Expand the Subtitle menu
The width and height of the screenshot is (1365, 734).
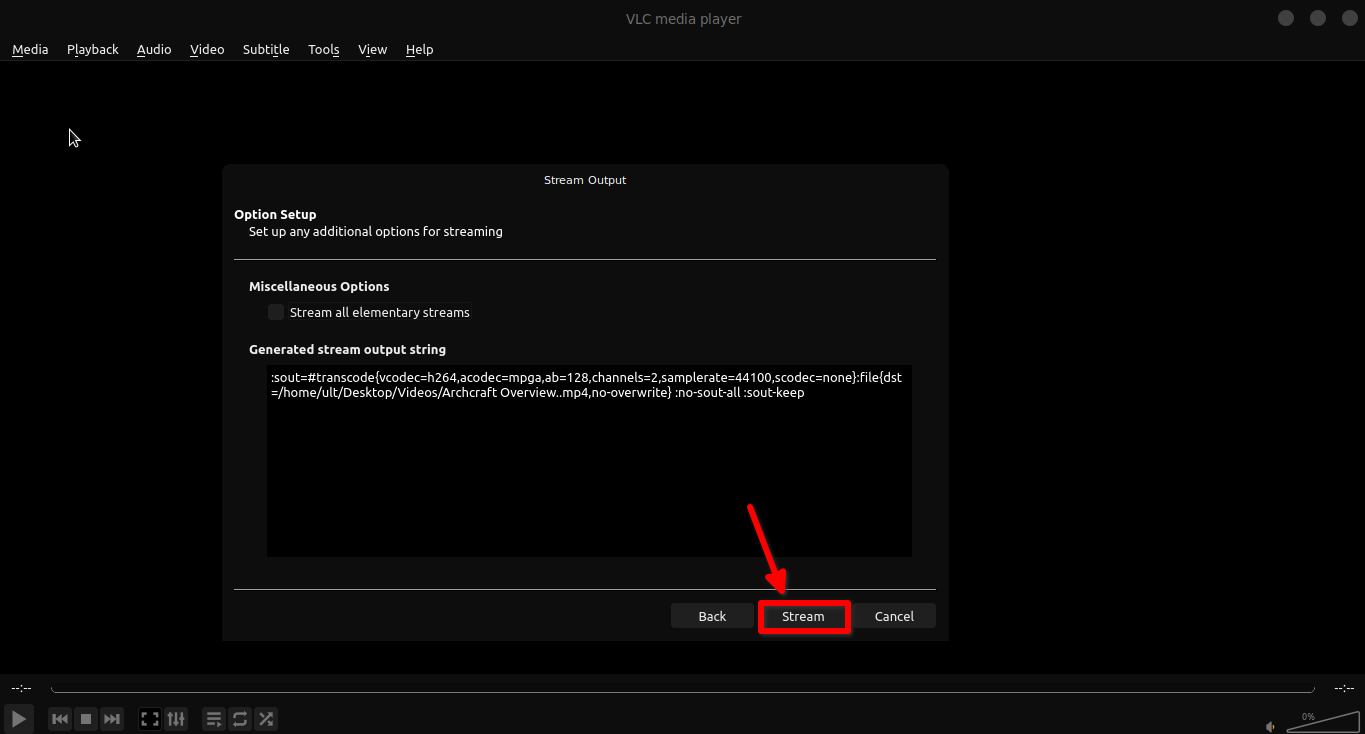click(x=266, y=49)
